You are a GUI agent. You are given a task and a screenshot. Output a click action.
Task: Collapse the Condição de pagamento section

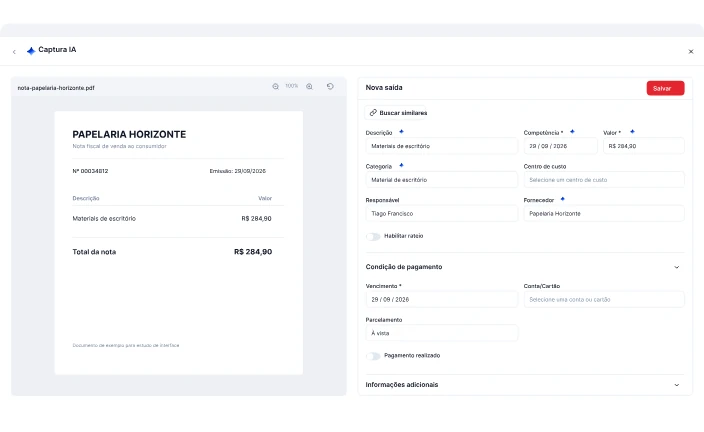point(677,267)
